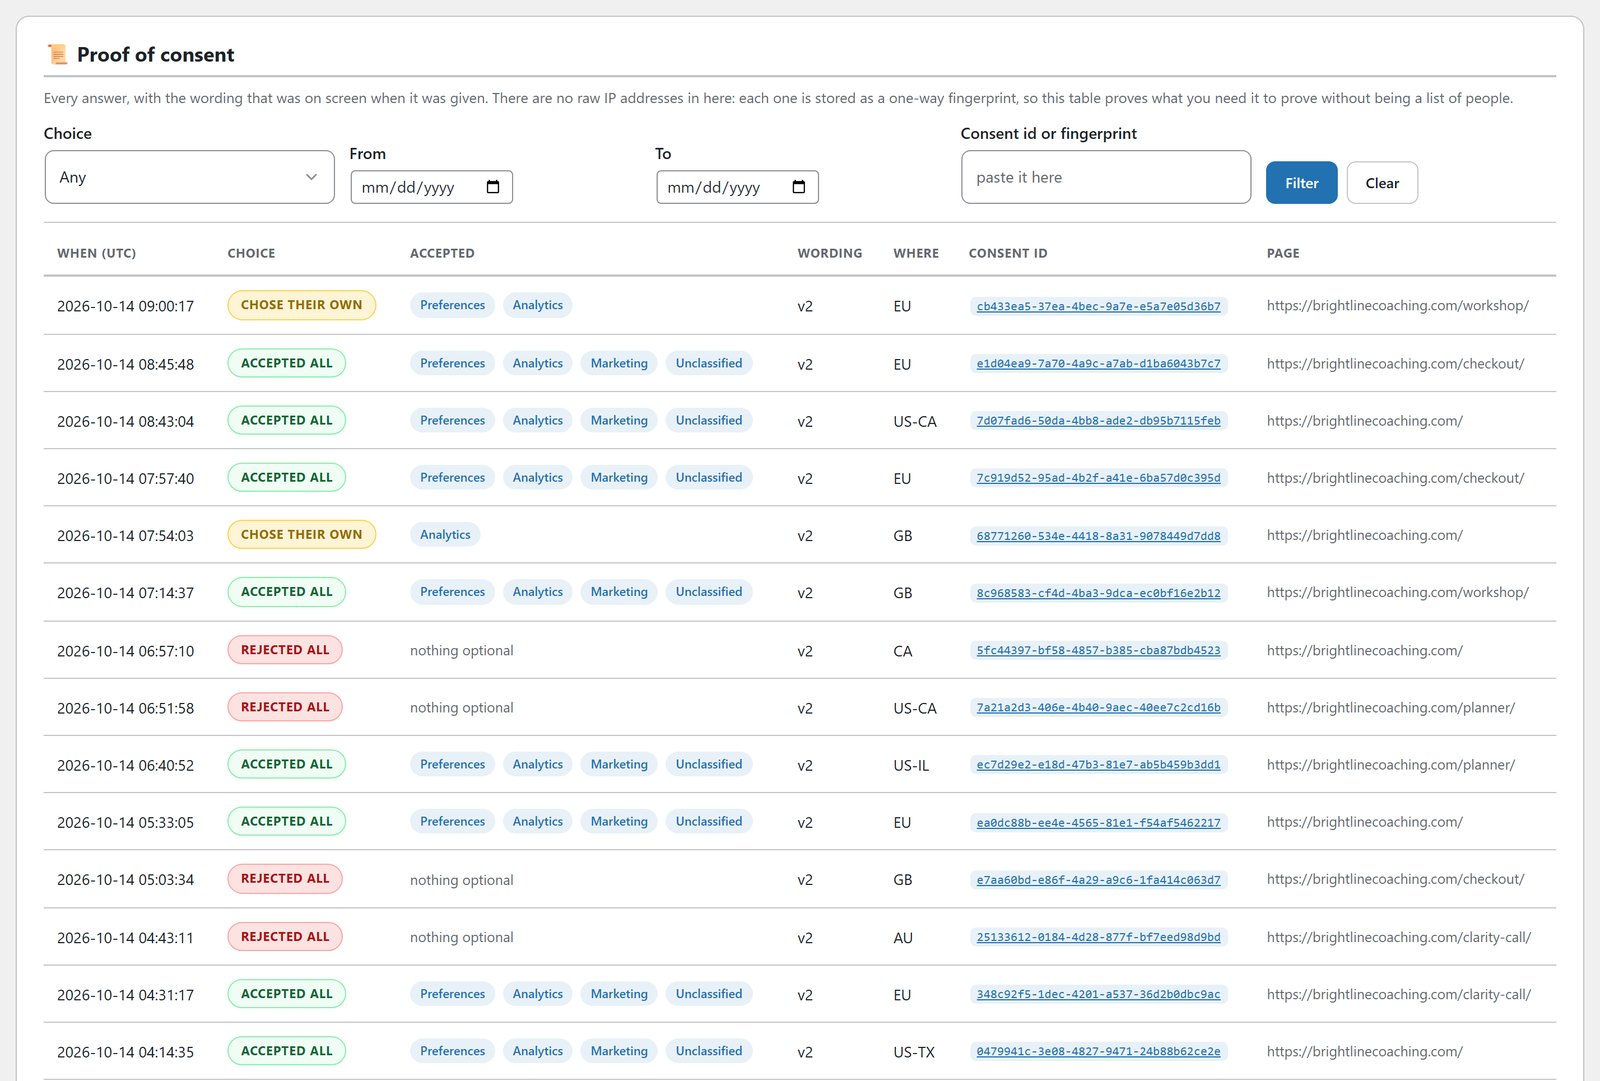The height and width of the screenshot is (1081, 1600).
Task: Click the Analytics tag in the 07:54:03 row
Action: pyautogui.click(x=445, y=535)
